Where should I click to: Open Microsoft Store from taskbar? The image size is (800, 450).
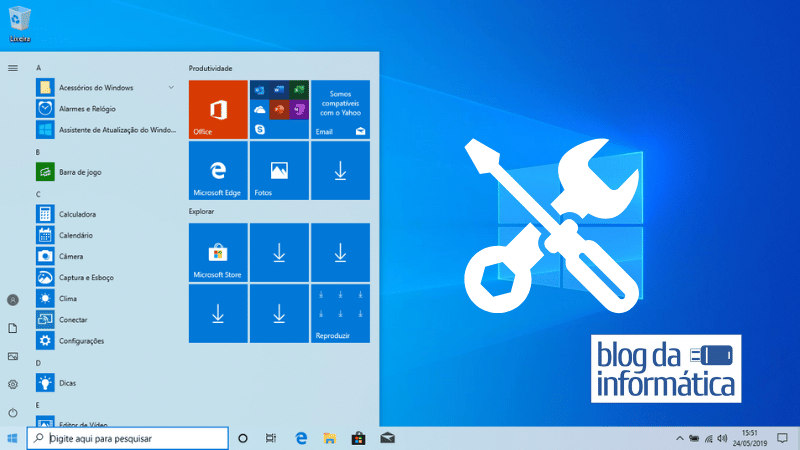coord(358,438)
